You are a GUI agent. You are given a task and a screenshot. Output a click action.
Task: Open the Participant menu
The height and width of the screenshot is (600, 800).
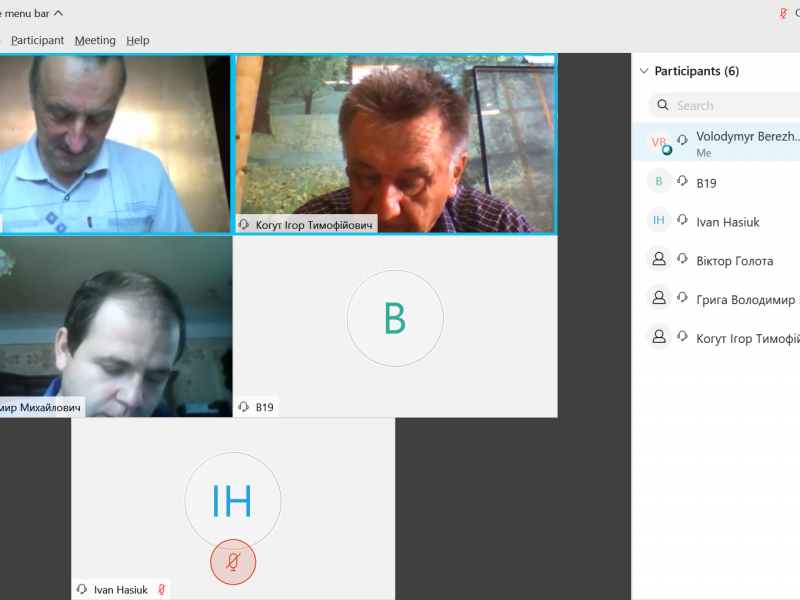click(37, 40)
